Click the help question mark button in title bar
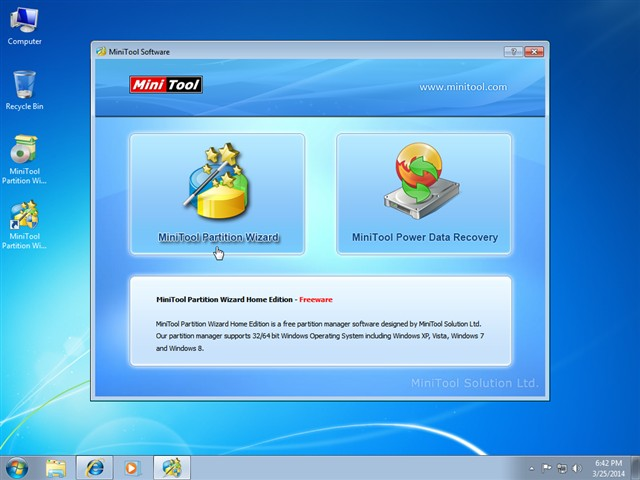Viewport: 640px width, 480px height. tap(513, 51)
